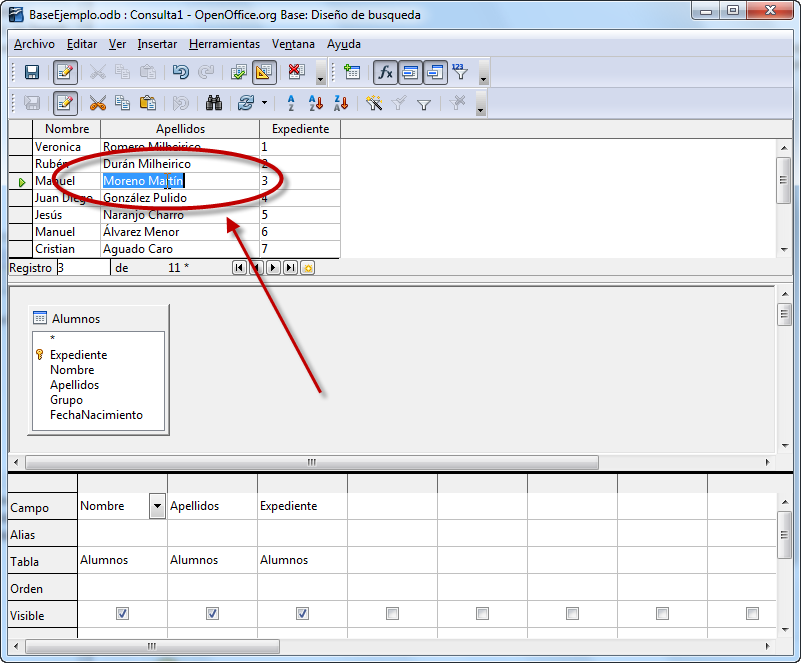Select the Expediente column header in results

click(x=300, y=129)
